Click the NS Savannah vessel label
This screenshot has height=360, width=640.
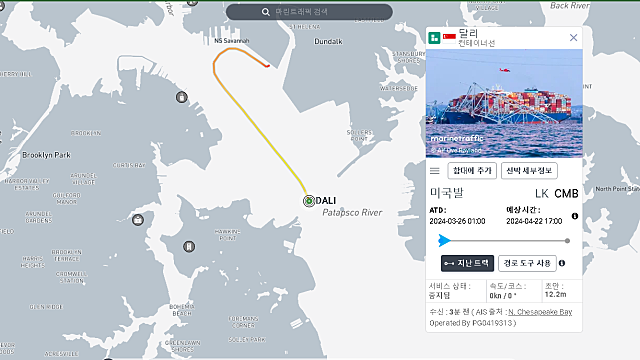pyautogui.click(x=232, y=41)
